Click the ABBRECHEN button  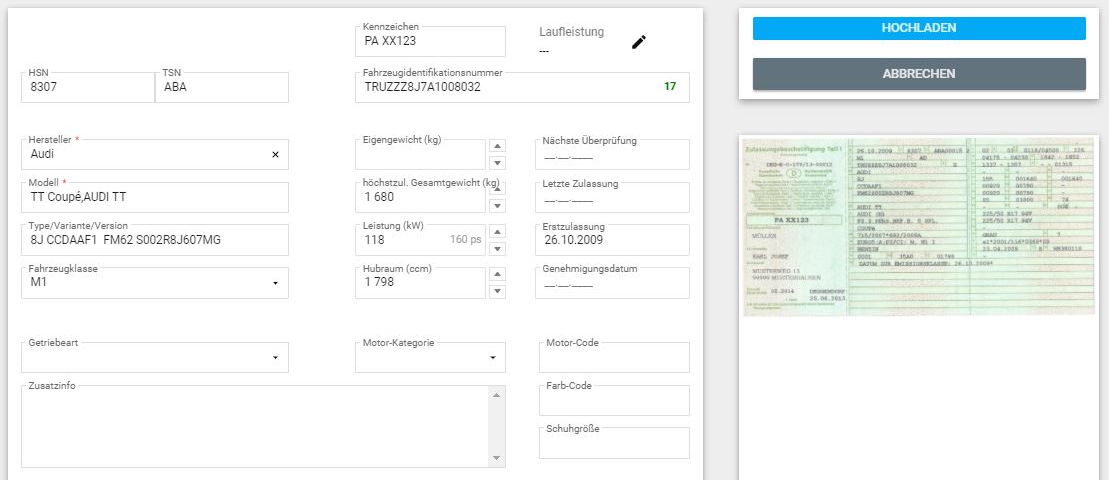(x=919, y=74)
